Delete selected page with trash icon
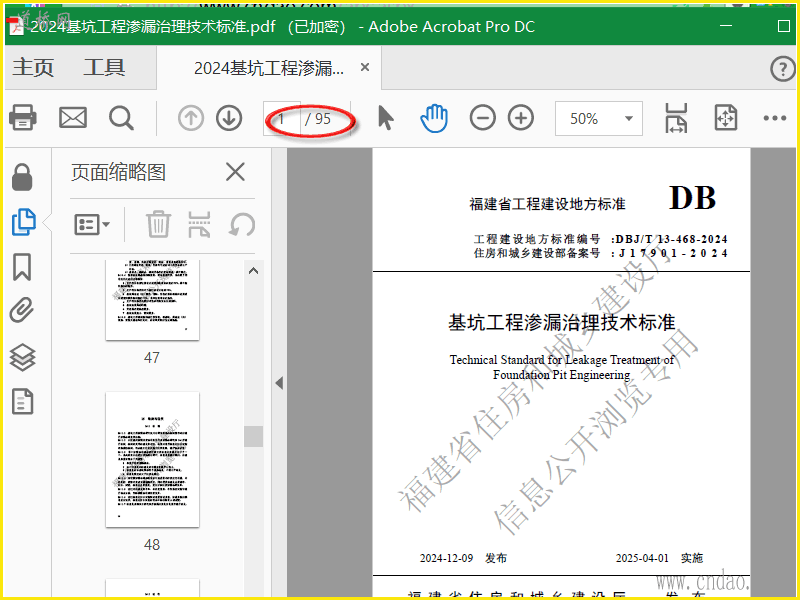800x600 pixels. 158,224
